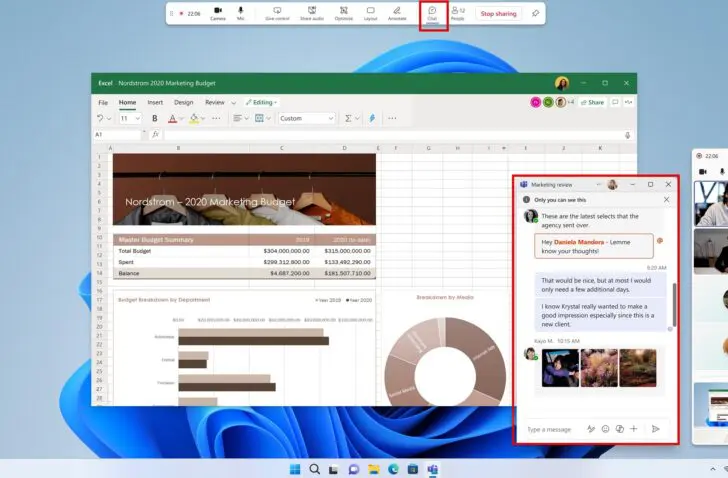The width and height of the screenshot is (728, 478).
Task: Switch to the Insert tab in Excel
Action: 155,103
